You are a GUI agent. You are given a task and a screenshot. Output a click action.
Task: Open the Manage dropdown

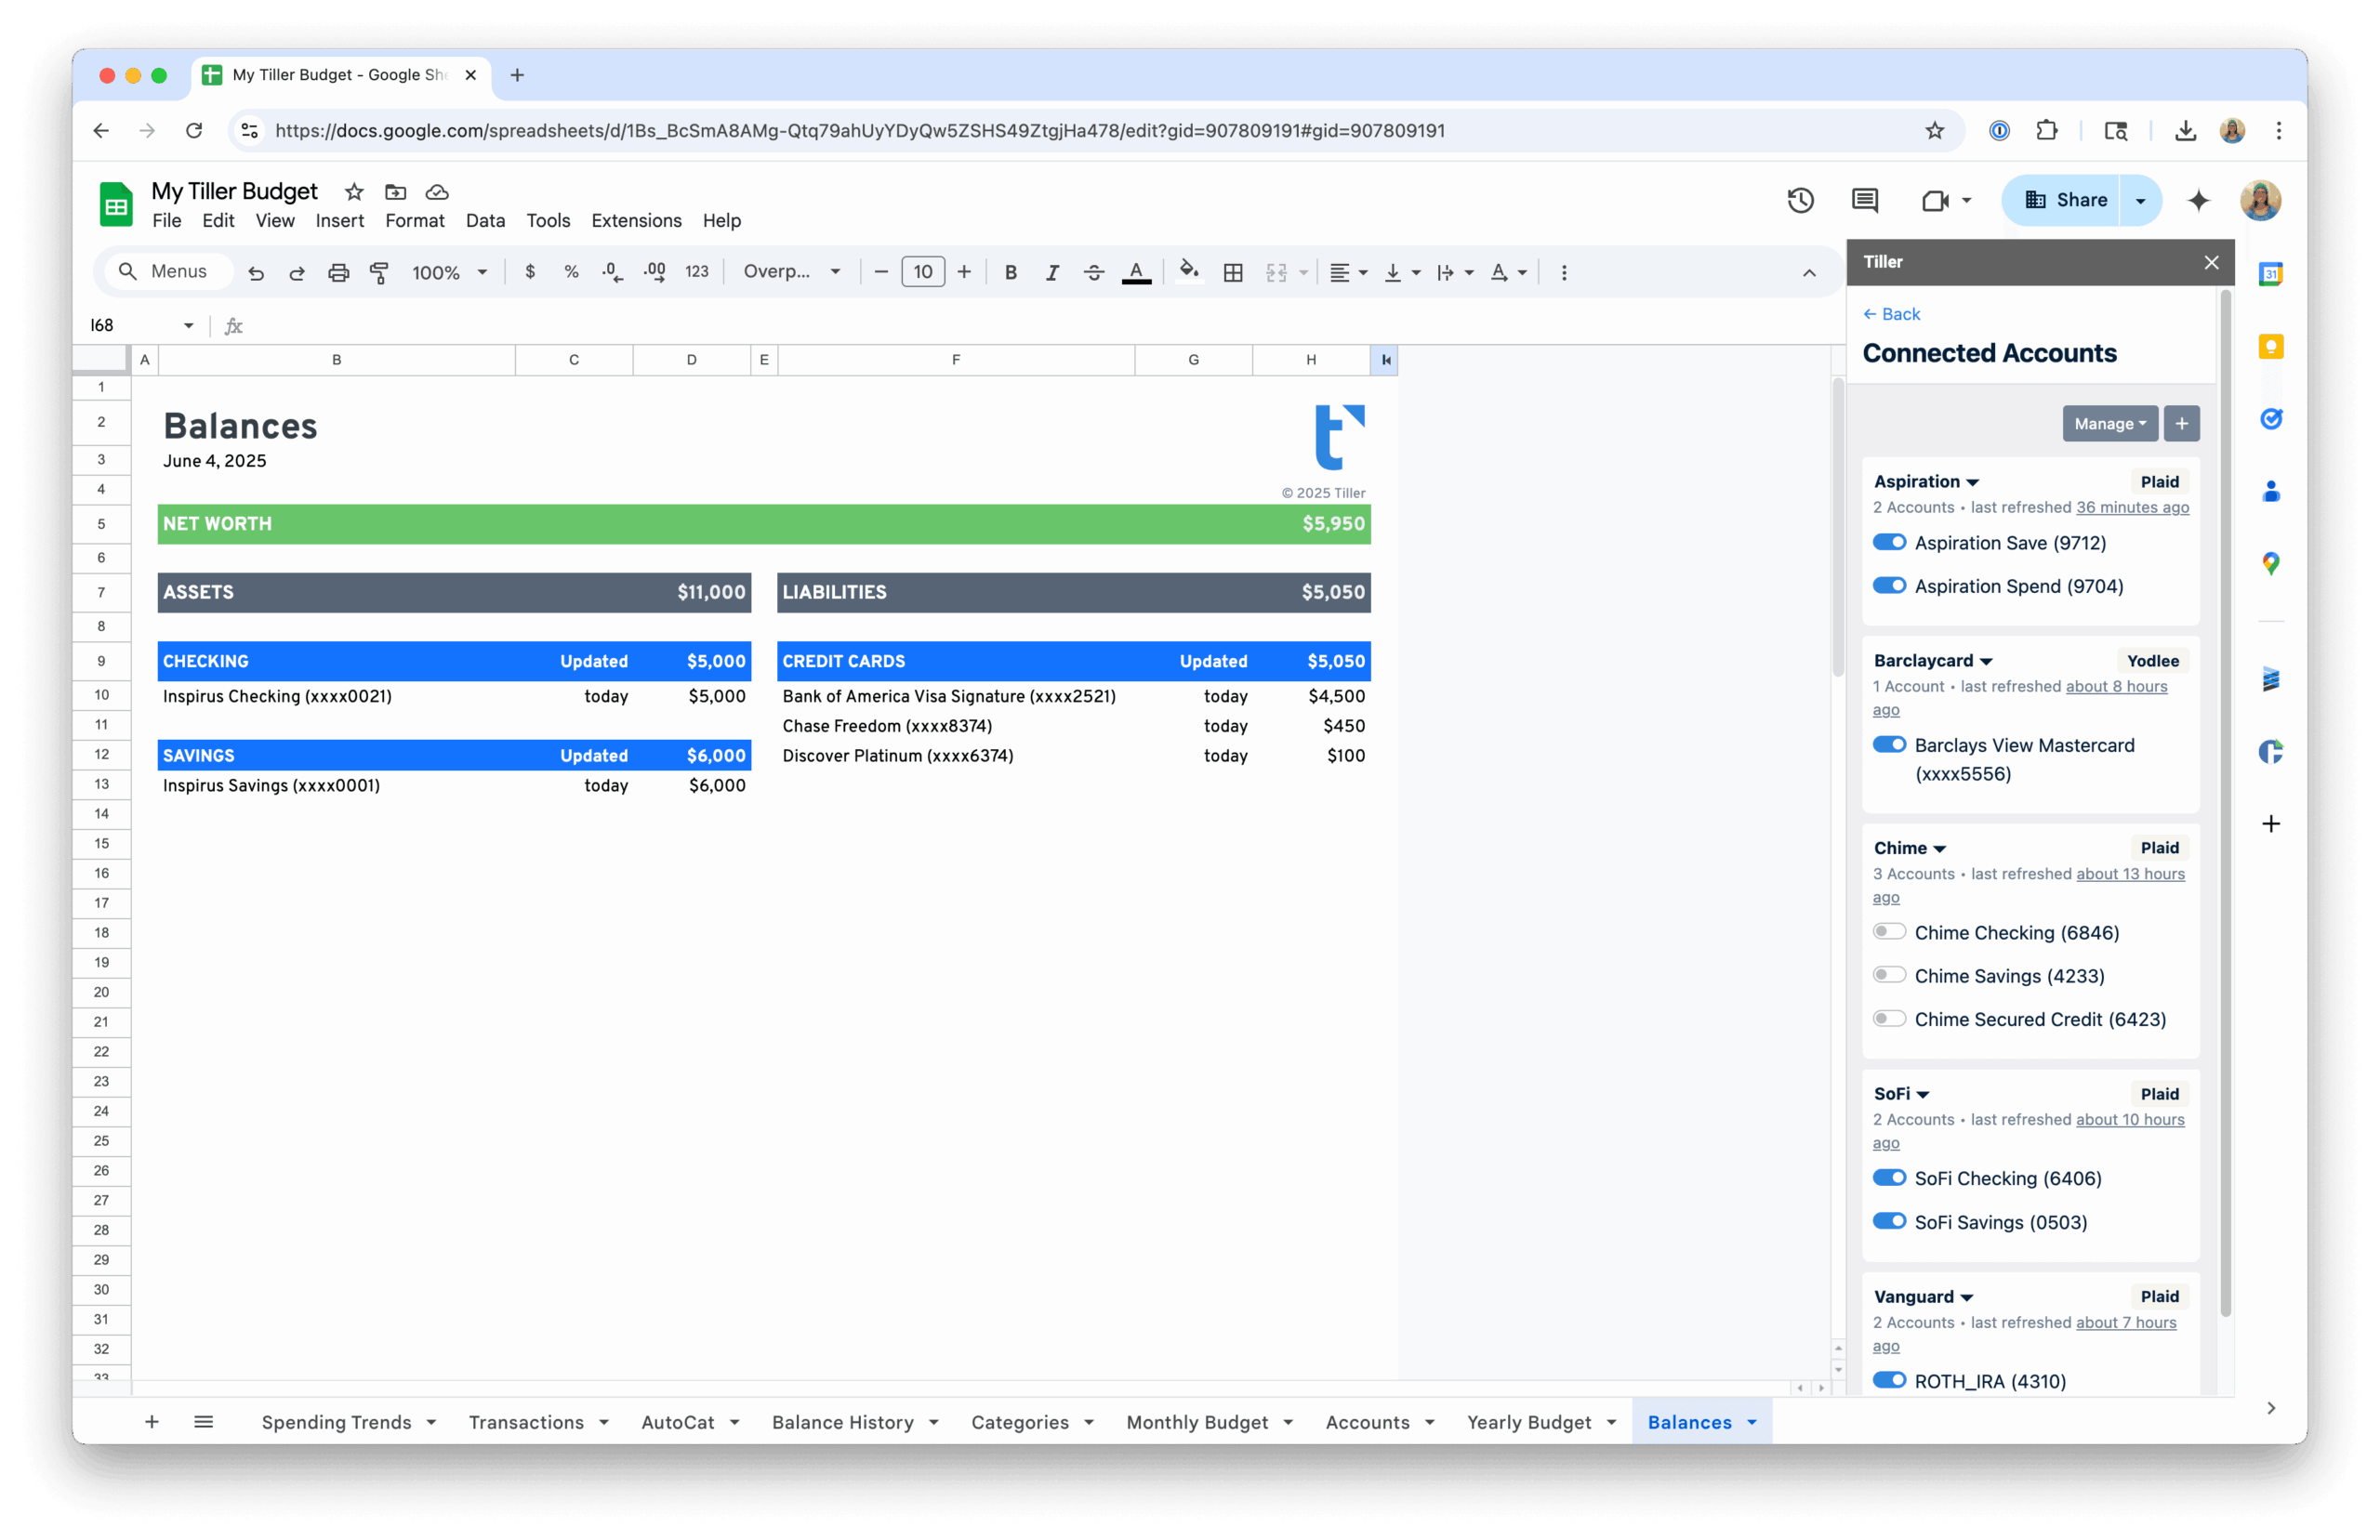tap(2109, 424)
